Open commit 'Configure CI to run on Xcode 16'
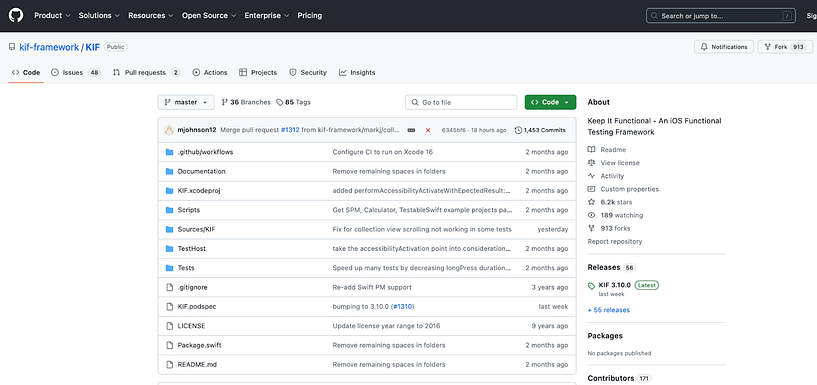The width and height of the screenshot is (817, 385). (383, 152)
